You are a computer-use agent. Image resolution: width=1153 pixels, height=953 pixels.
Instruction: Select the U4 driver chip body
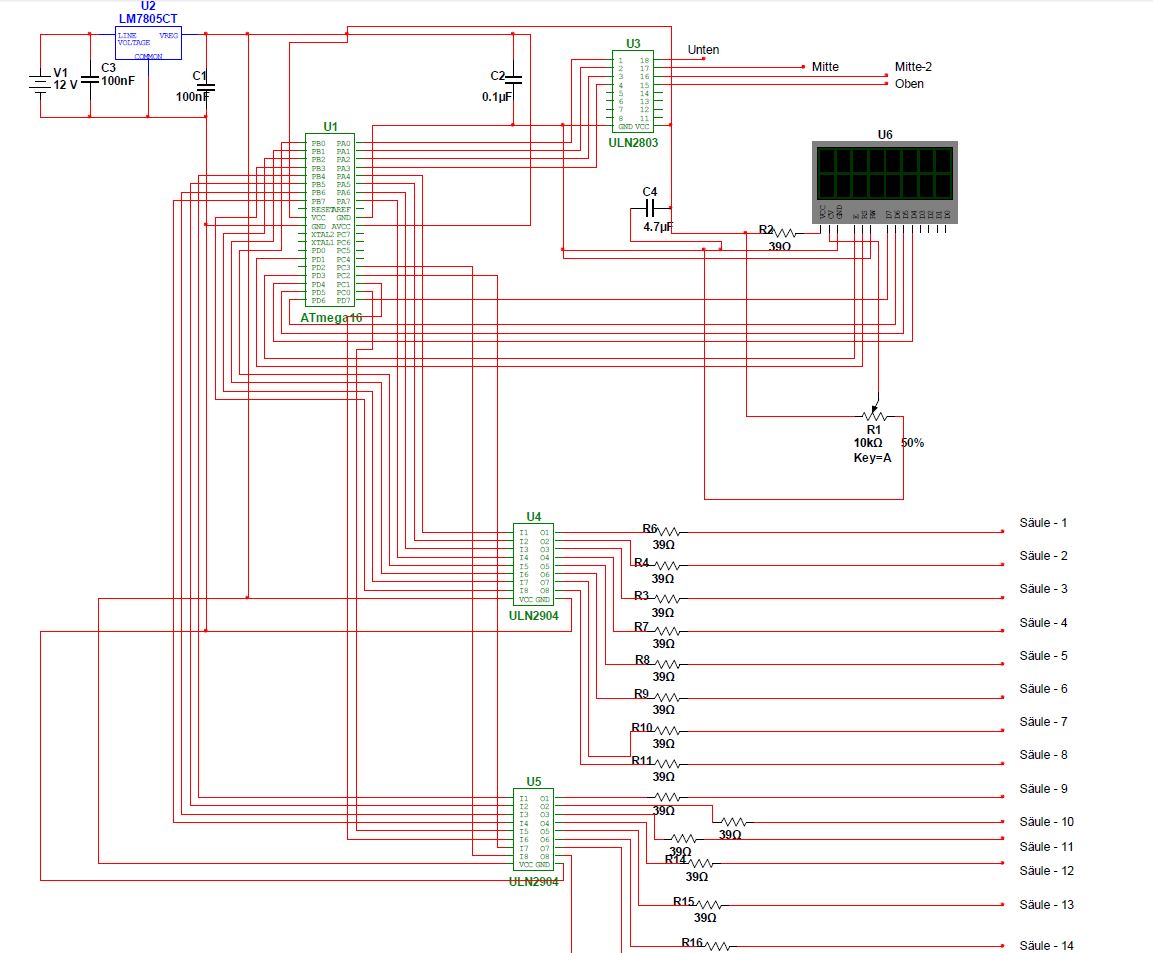534,565
